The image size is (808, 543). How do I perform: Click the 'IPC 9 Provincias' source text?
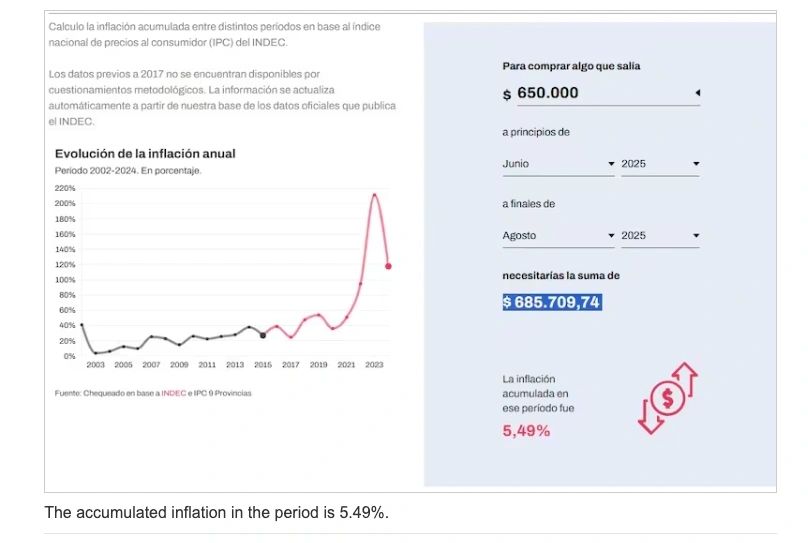[x=222, y=393]
